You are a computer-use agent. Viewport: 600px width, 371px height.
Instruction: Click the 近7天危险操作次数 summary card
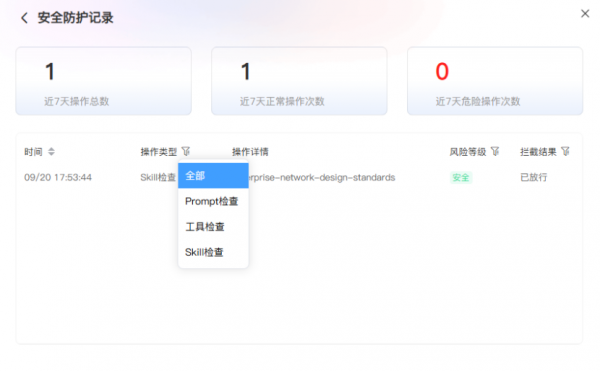point(495,81)
